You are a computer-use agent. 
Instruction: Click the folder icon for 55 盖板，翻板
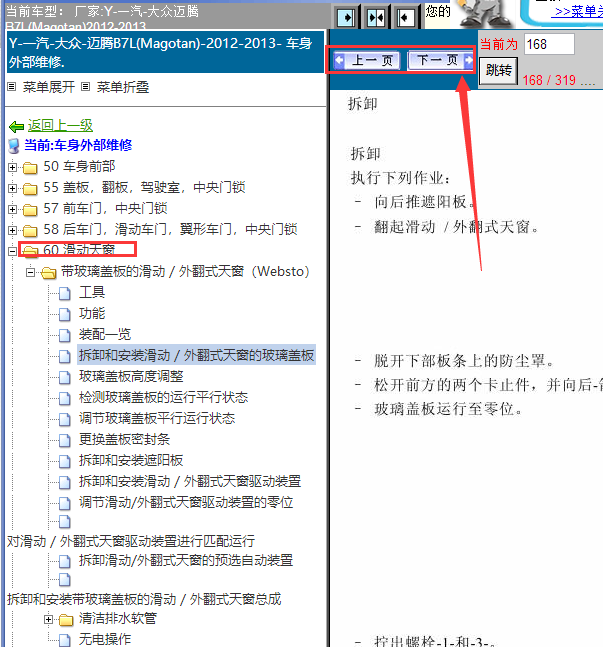30,189
